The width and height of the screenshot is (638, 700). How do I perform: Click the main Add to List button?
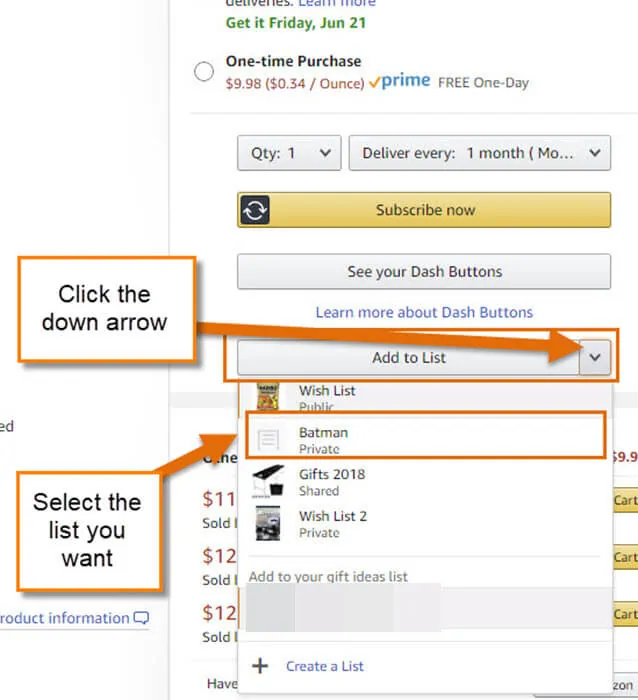(x=409, y=358)
